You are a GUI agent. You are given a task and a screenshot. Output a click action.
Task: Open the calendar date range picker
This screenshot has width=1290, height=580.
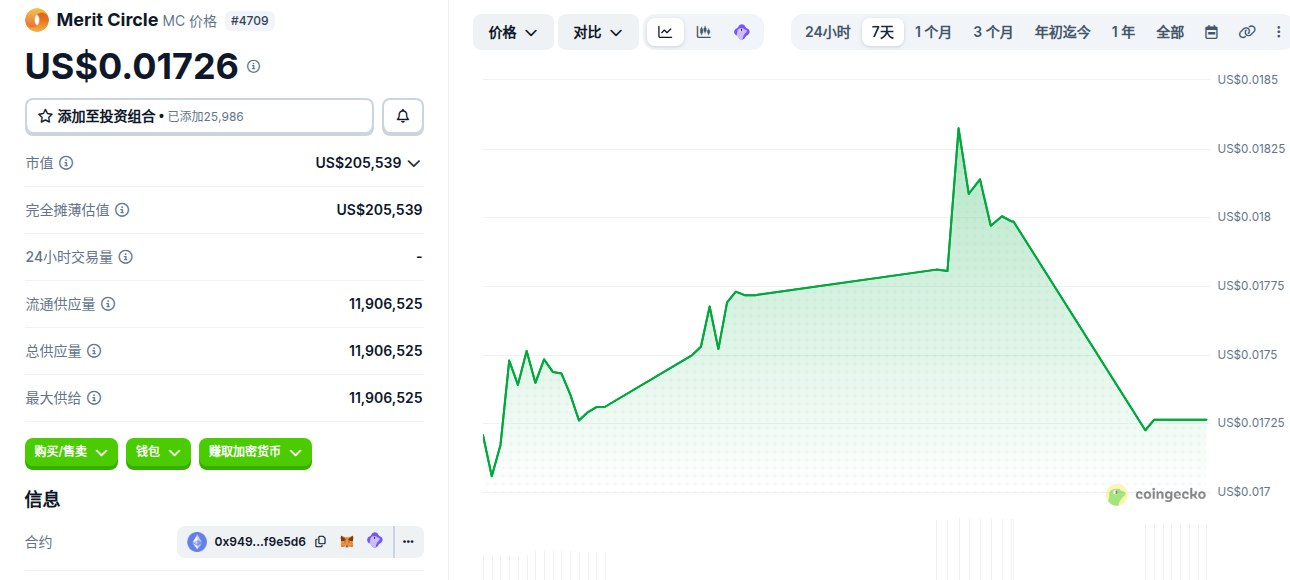1211,32
